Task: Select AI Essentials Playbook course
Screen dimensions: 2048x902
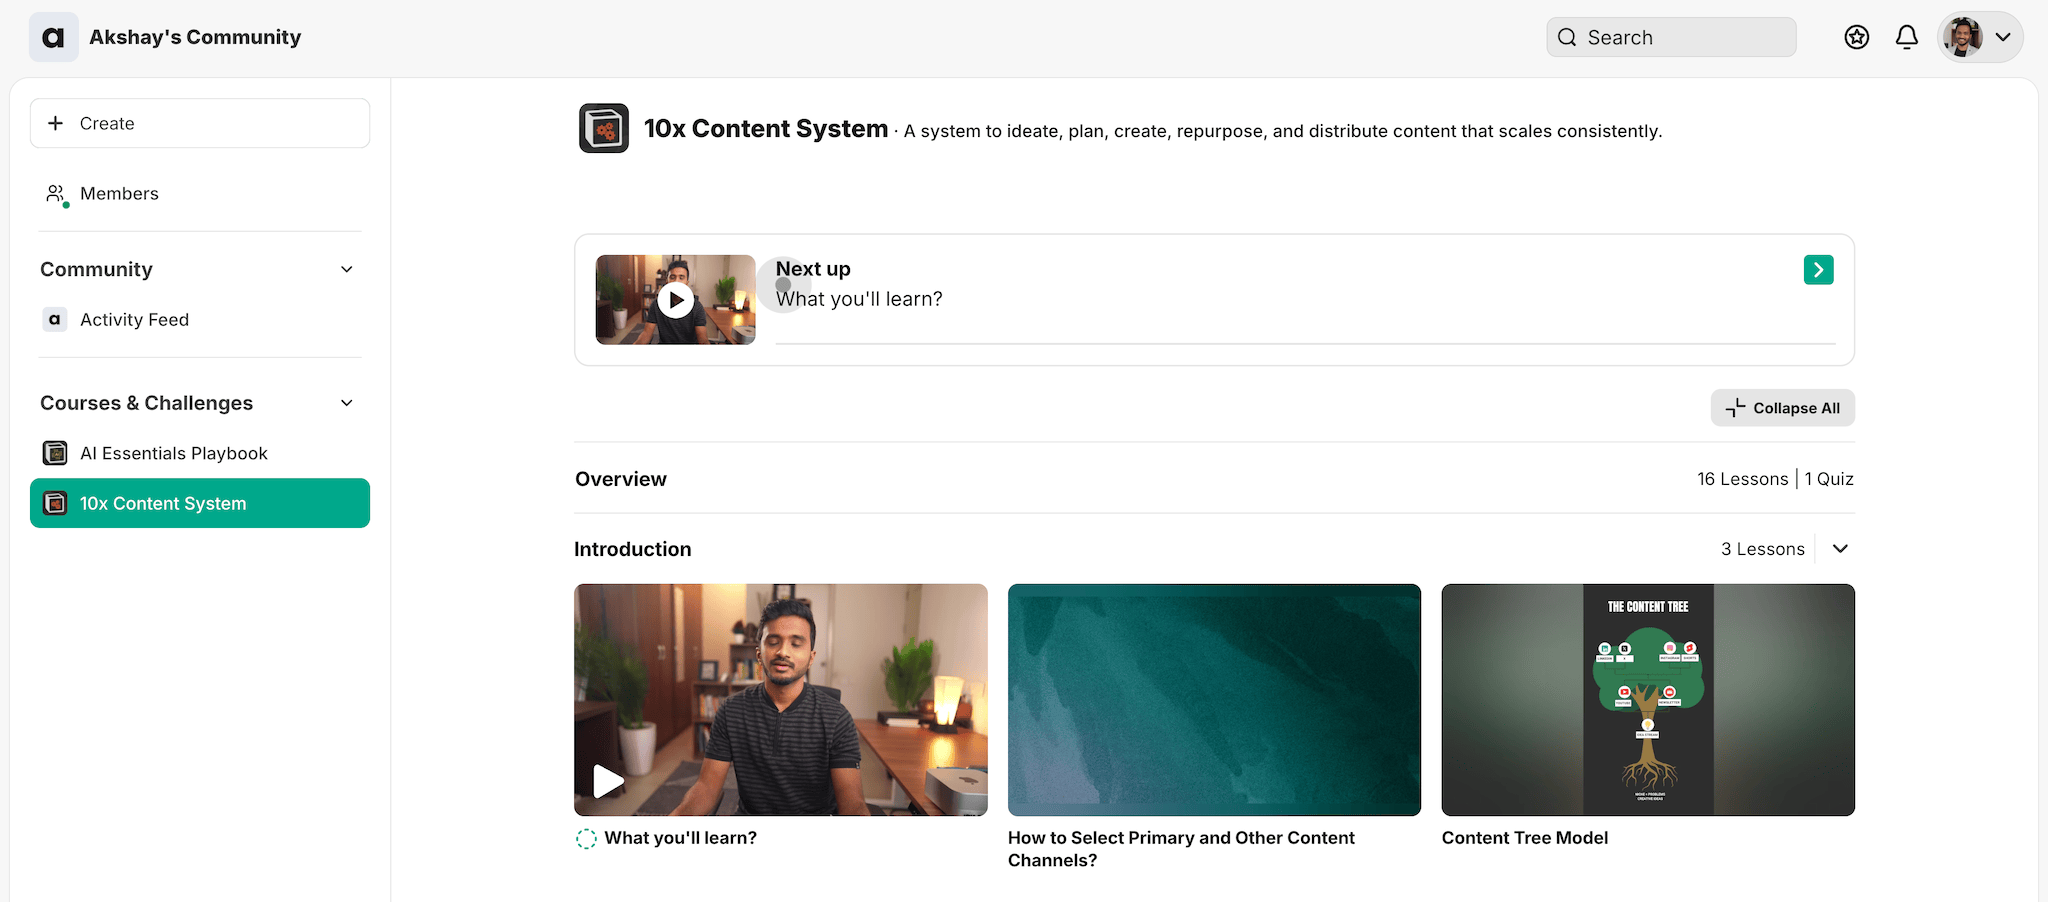Action: [173, 454]
